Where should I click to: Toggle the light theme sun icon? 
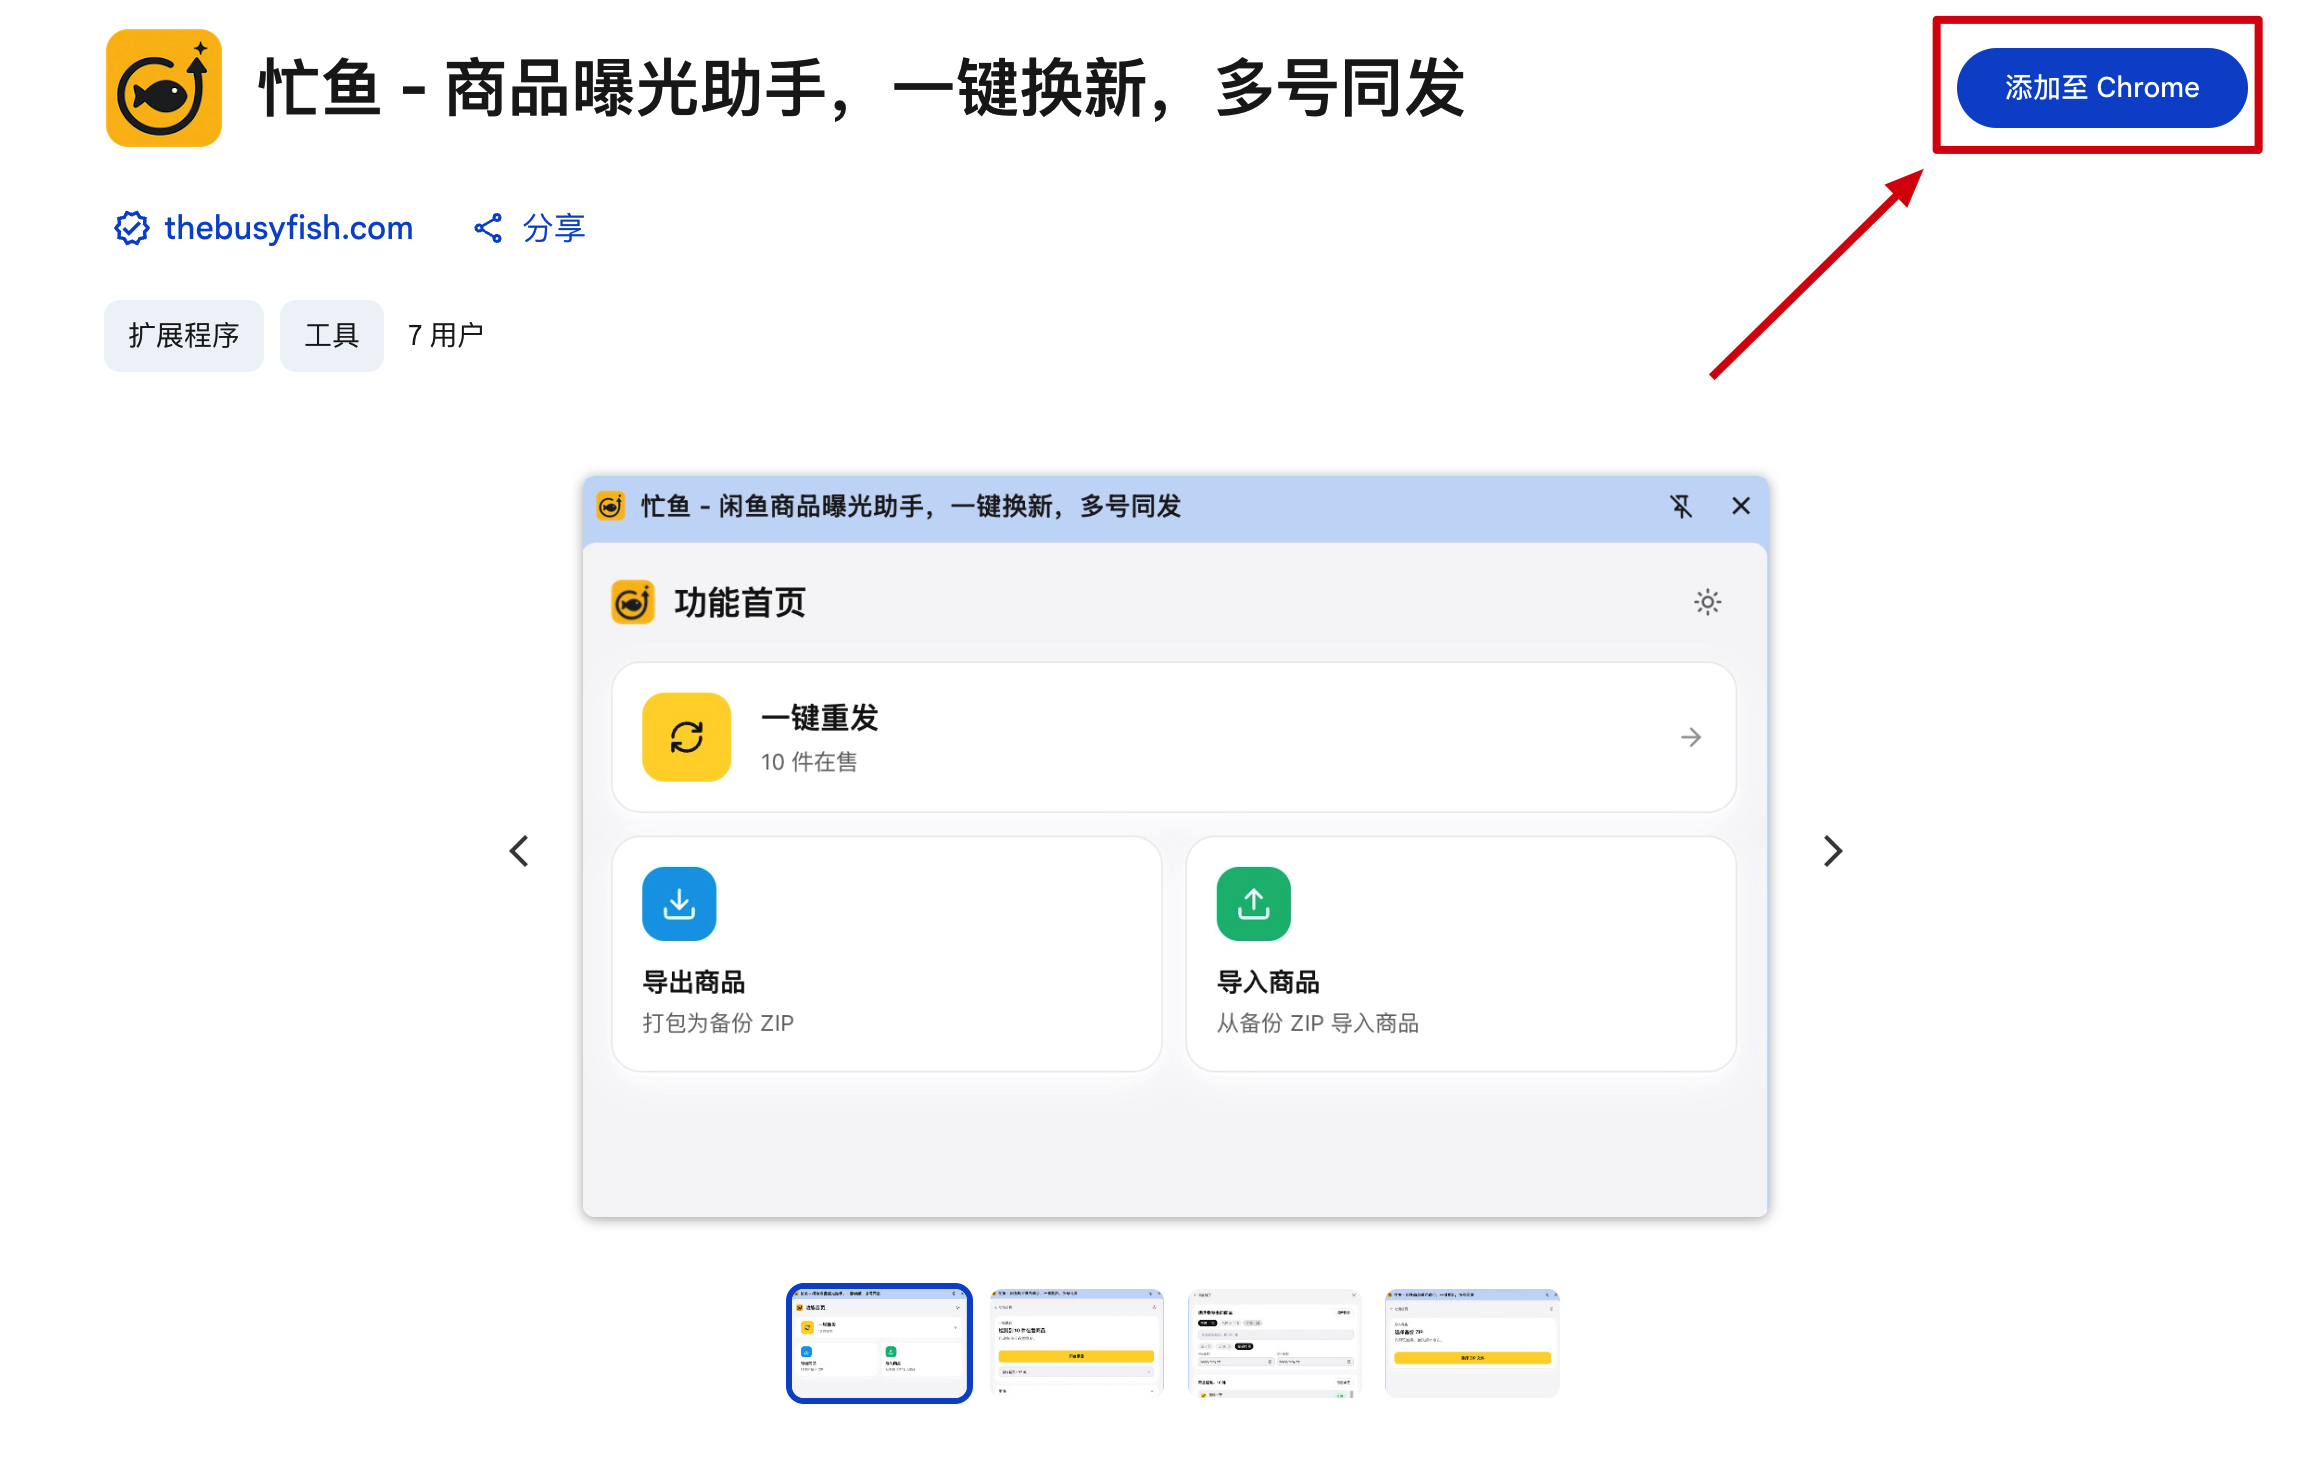pos(1708,602)
